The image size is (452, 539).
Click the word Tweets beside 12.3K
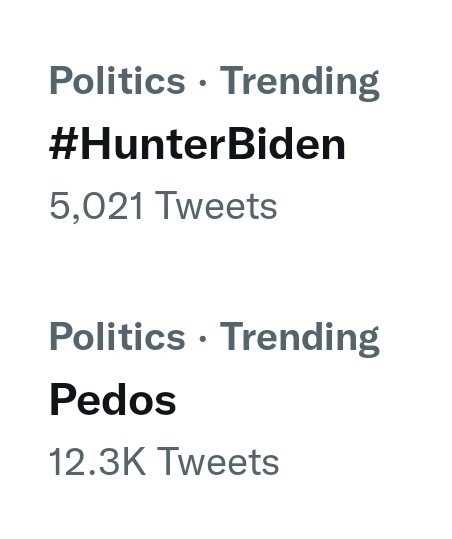coord(218,461)
